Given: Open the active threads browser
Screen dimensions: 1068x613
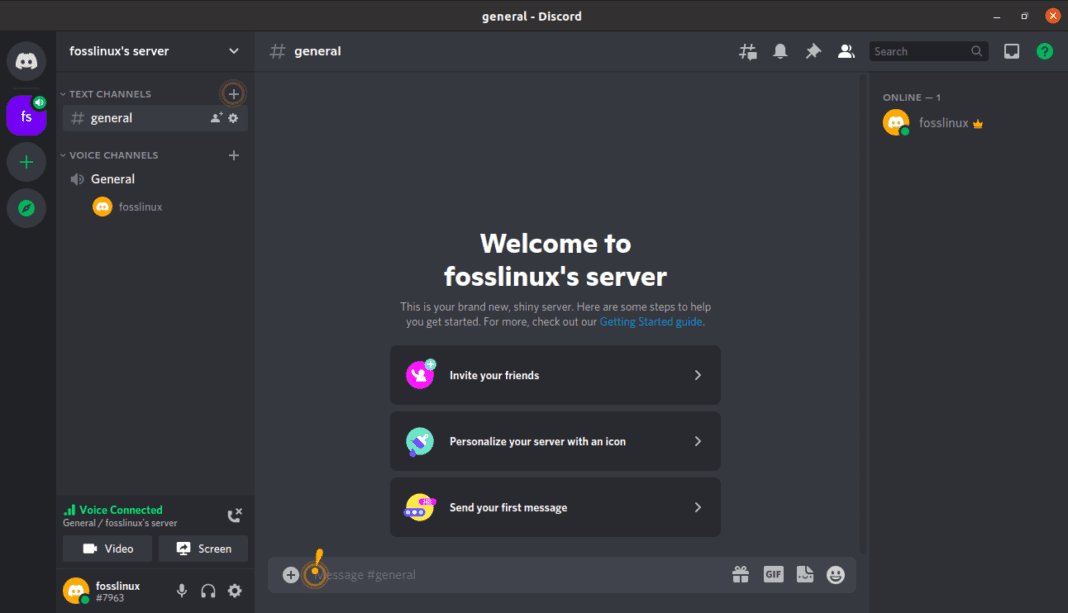Looking at the screenshot, I should (747, 50).
